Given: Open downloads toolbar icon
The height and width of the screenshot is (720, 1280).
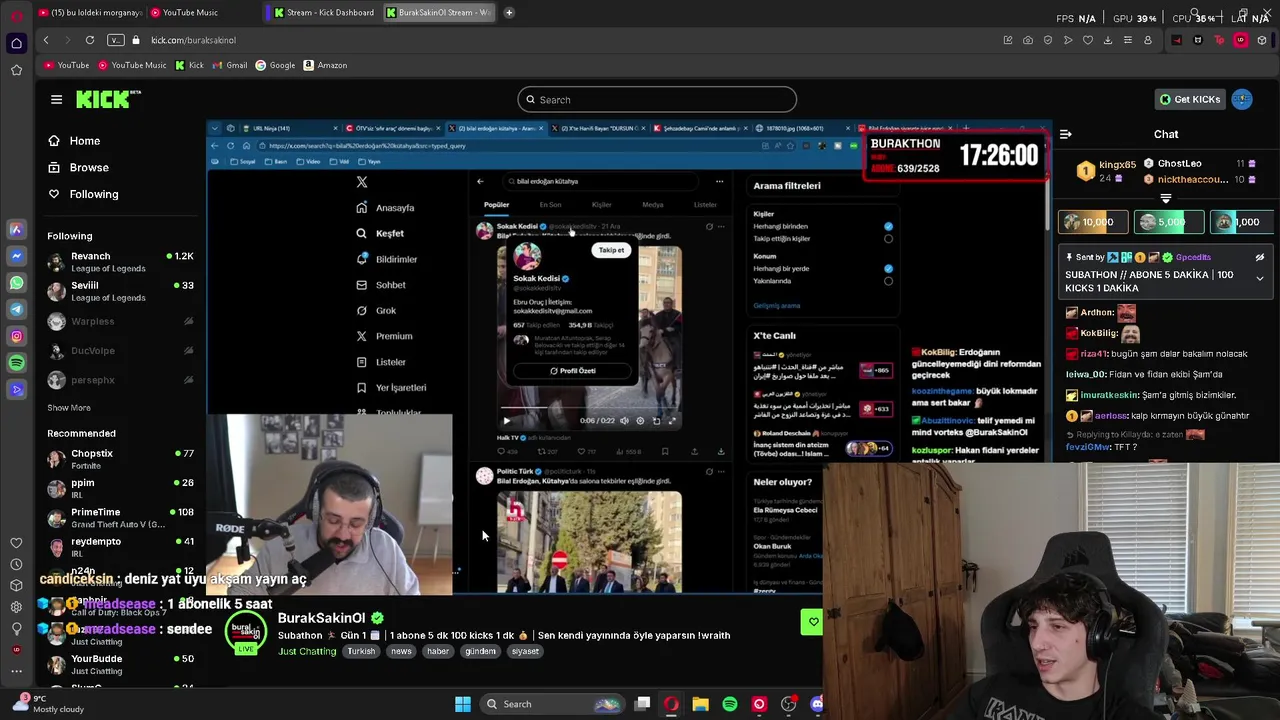Looking at the screenshot, I should [x=1108, y=40].
